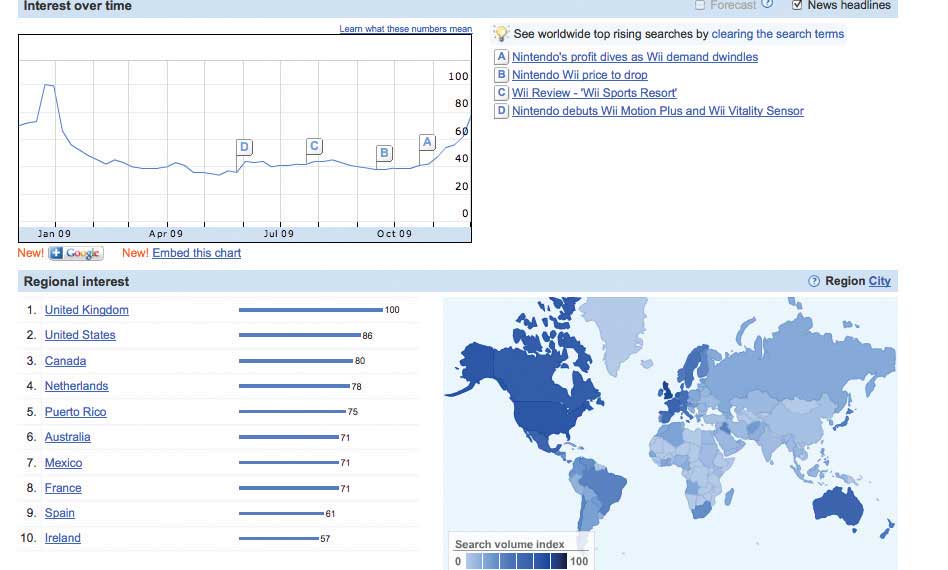Select the Region view label
948x570 pixels.
click(x=845, y=281)
